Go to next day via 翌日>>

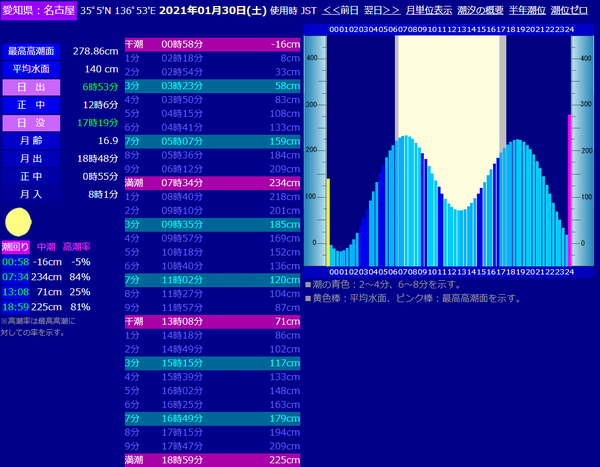coord(382,10)
